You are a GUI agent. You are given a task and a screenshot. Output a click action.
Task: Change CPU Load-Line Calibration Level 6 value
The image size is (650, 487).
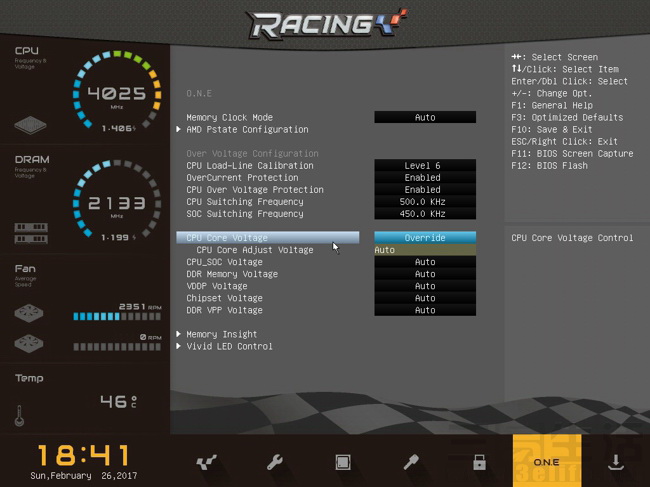tap(425, 165)
